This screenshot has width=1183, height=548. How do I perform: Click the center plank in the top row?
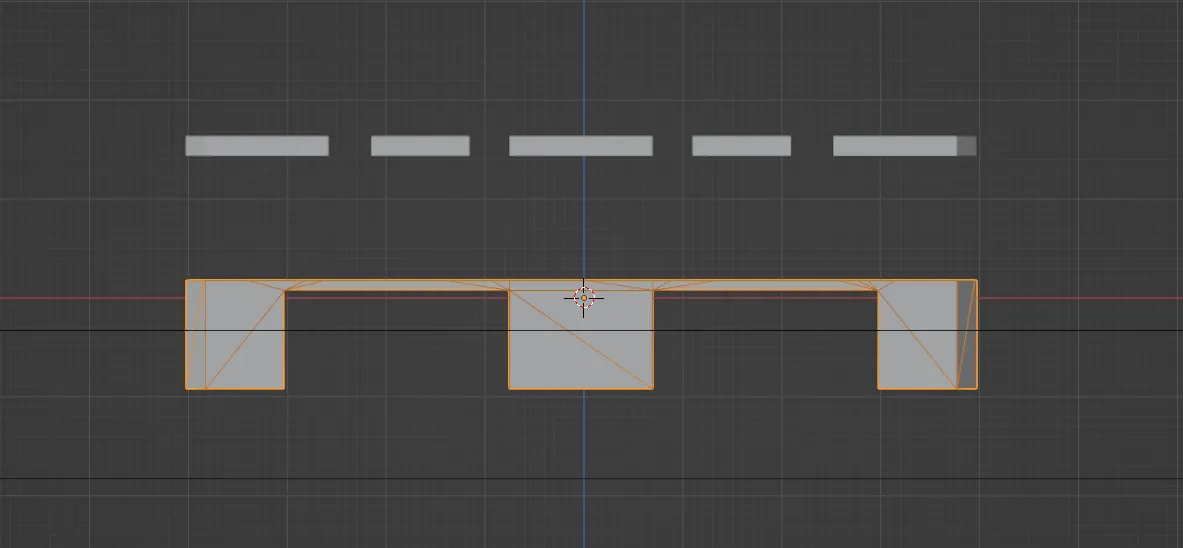click(x=581, y=146)
